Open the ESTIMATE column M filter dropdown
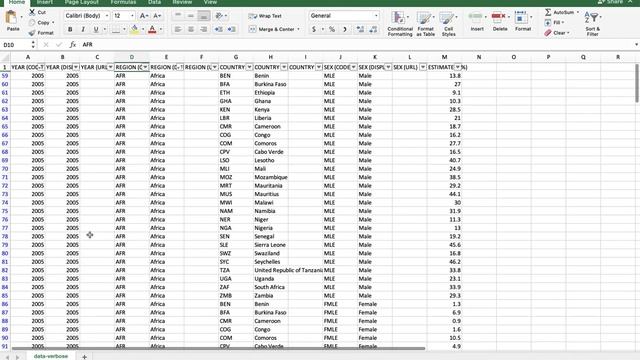Viewport: 640px width, 360px height. [458, 67]
